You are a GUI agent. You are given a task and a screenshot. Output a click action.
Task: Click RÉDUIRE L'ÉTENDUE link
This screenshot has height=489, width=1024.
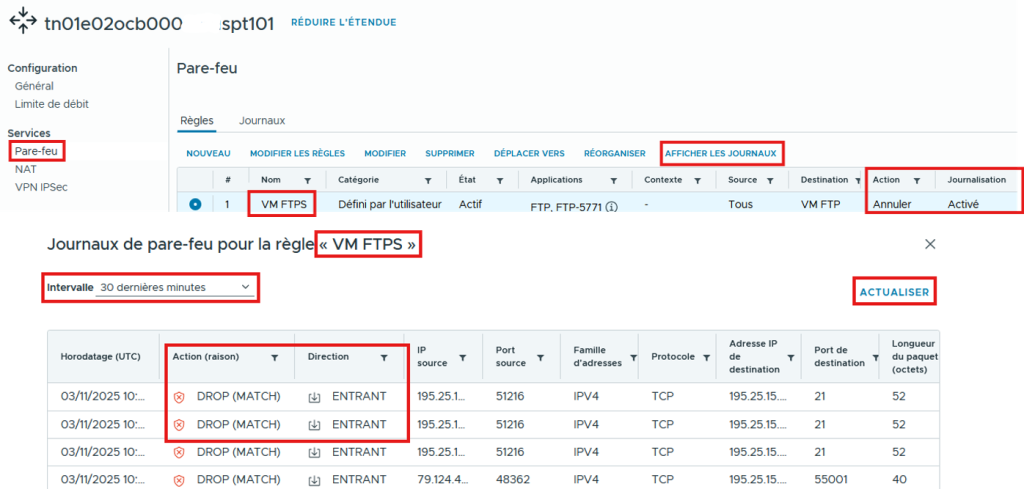point(343,22)
